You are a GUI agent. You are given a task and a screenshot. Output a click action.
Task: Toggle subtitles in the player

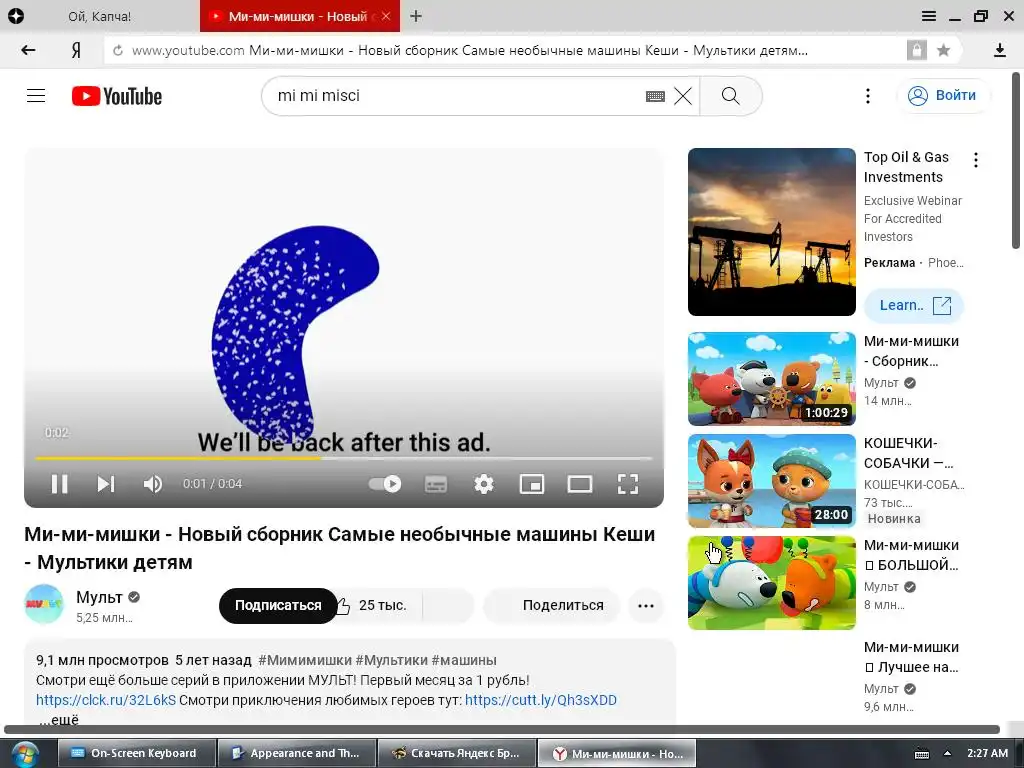436,484
